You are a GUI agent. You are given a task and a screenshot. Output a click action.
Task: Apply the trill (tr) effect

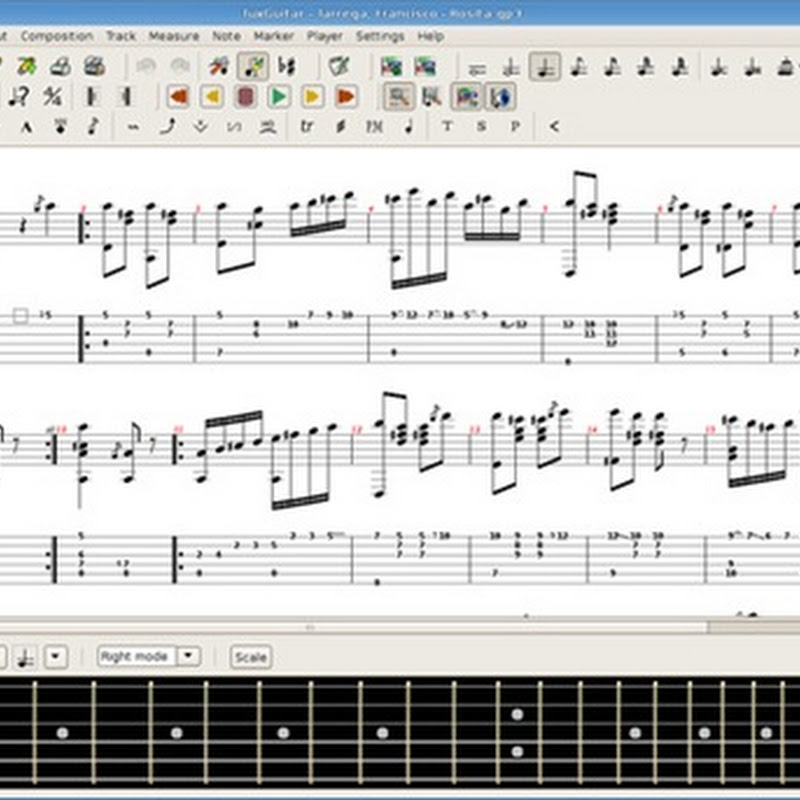(x=307, y=127)
